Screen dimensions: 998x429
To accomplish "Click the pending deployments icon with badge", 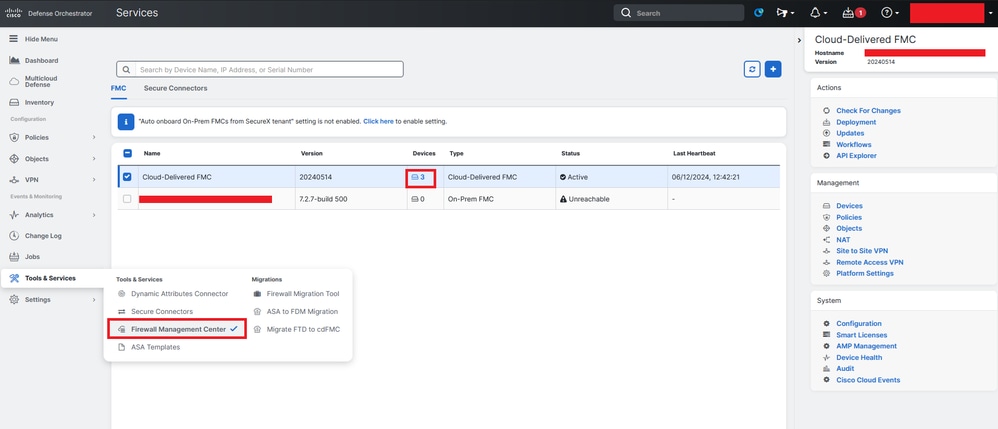I will [x=854, y=13].
